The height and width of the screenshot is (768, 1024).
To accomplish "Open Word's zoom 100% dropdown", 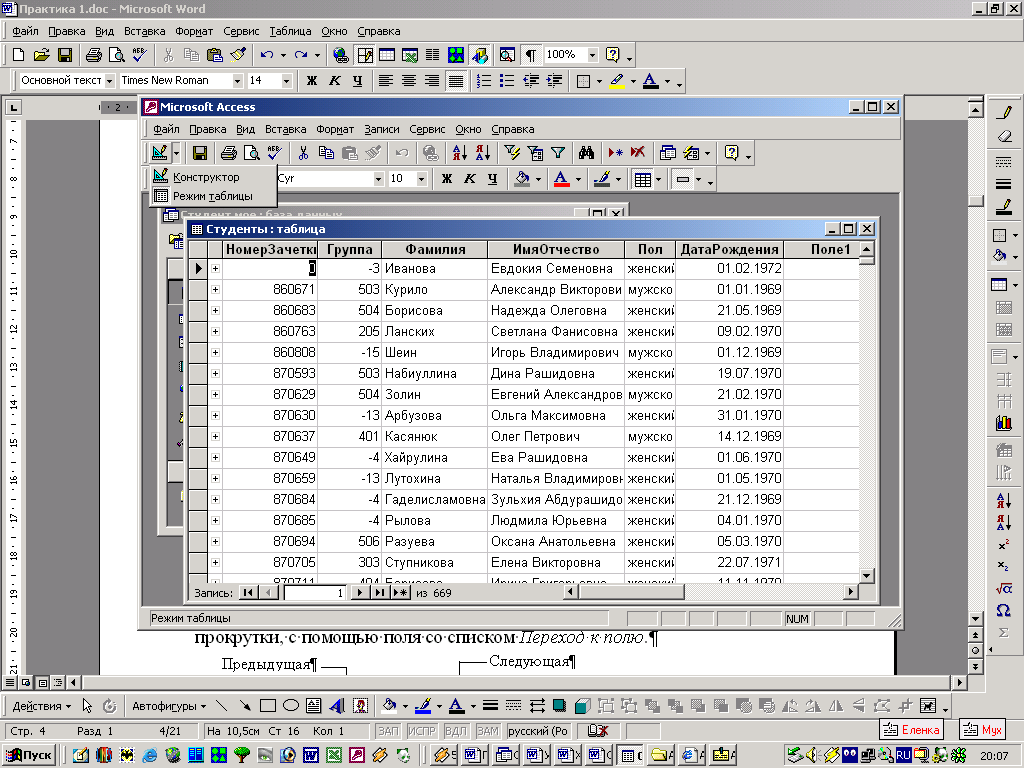I will coord(592,55).
